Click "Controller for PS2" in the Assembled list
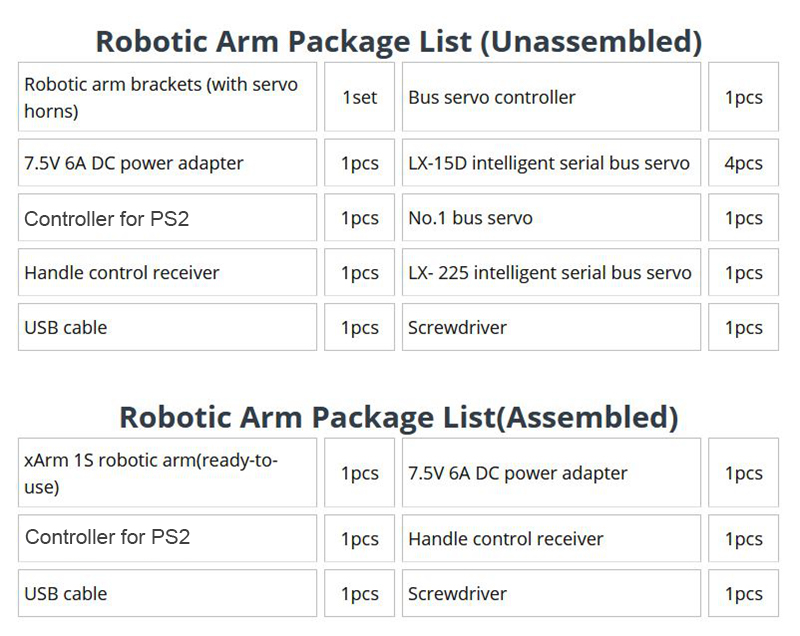Image resolution: width=800 pixels, height=636 pixels. tap(167, 538)
